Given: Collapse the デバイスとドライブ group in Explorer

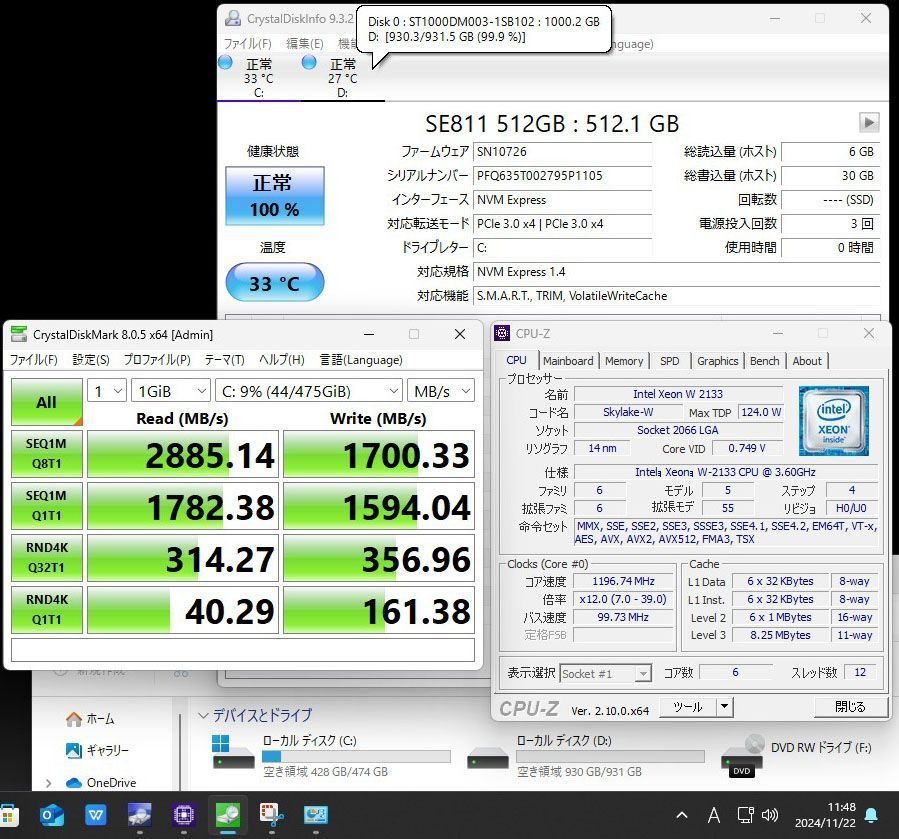Looking at the screenshot, I should [202, 716].
